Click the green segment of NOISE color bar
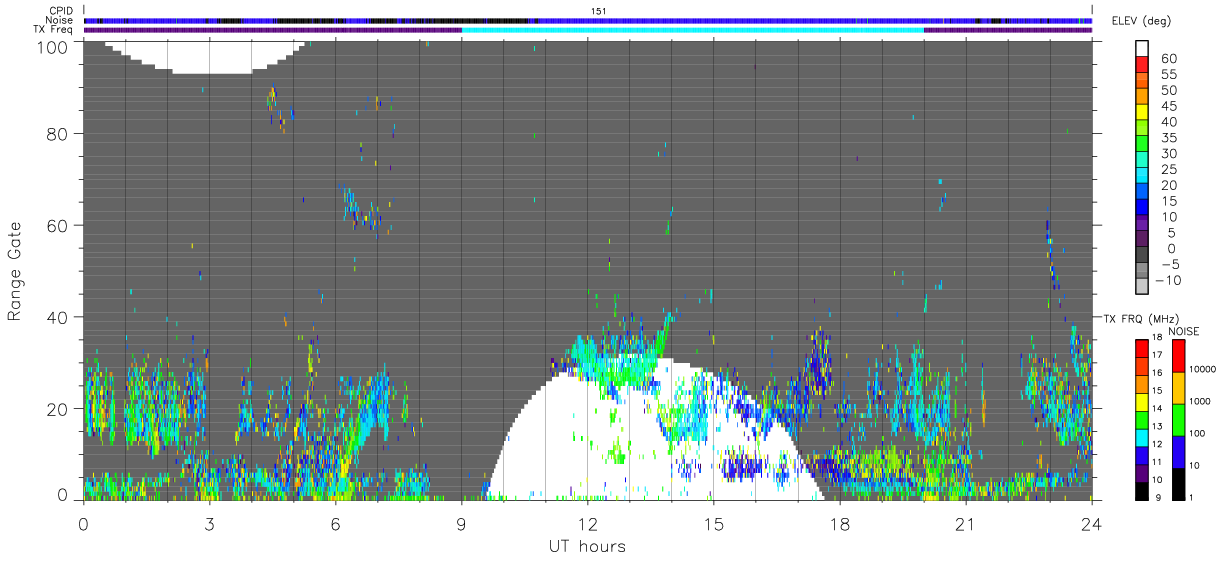The image size is (1228, 567). point(1177,419)
